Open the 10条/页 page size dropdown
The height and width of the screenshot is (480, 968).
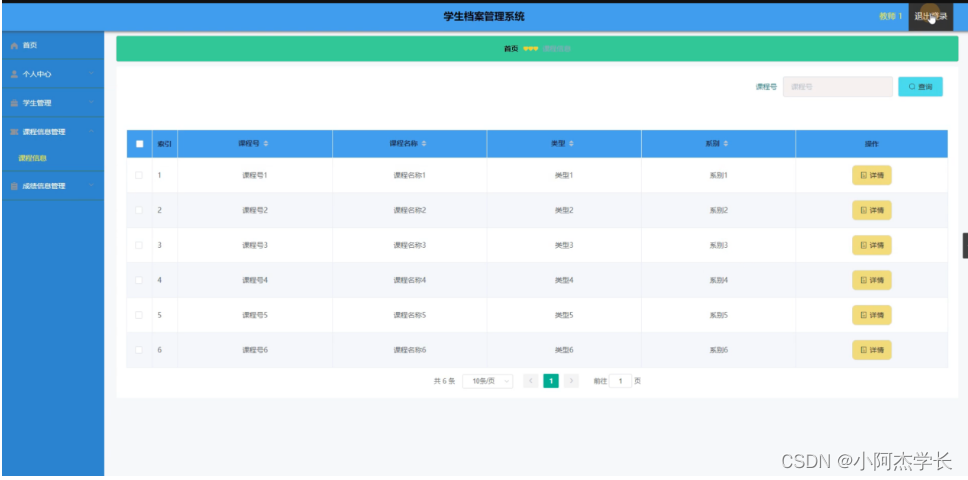pyautogui.click(x=487, y=381)
